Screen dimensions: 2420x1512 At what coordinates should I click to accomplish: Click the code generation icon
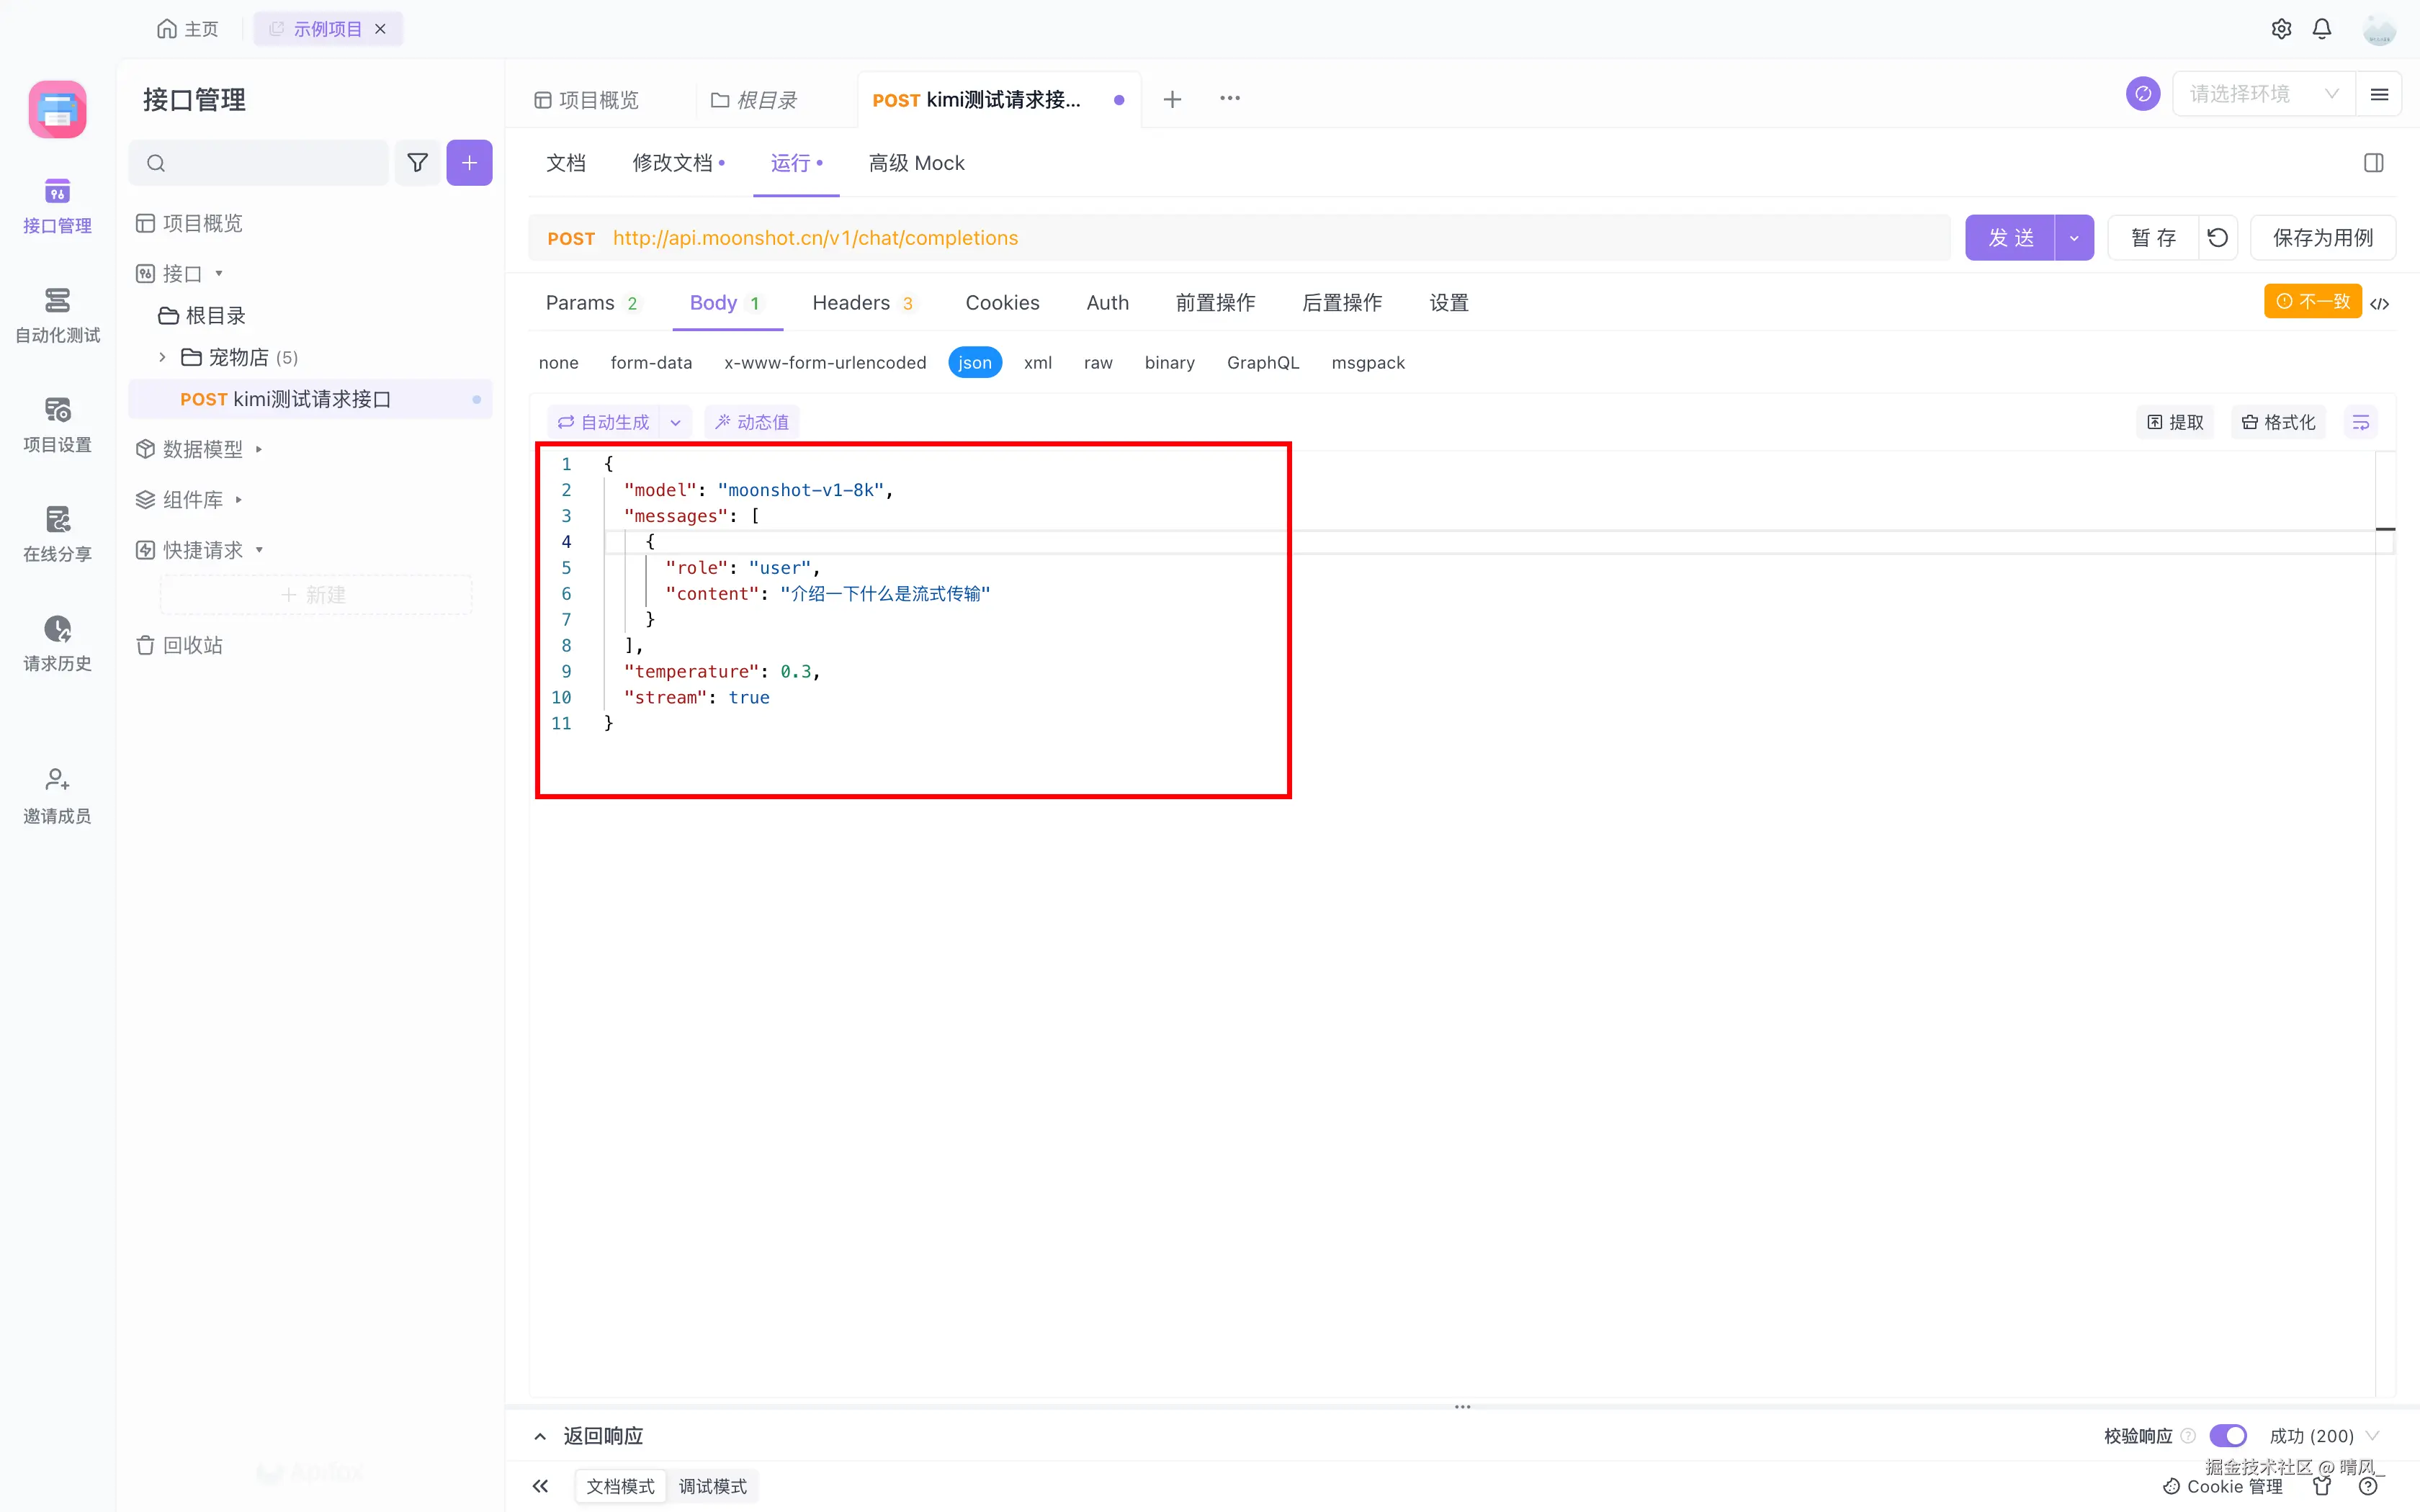2380,303
